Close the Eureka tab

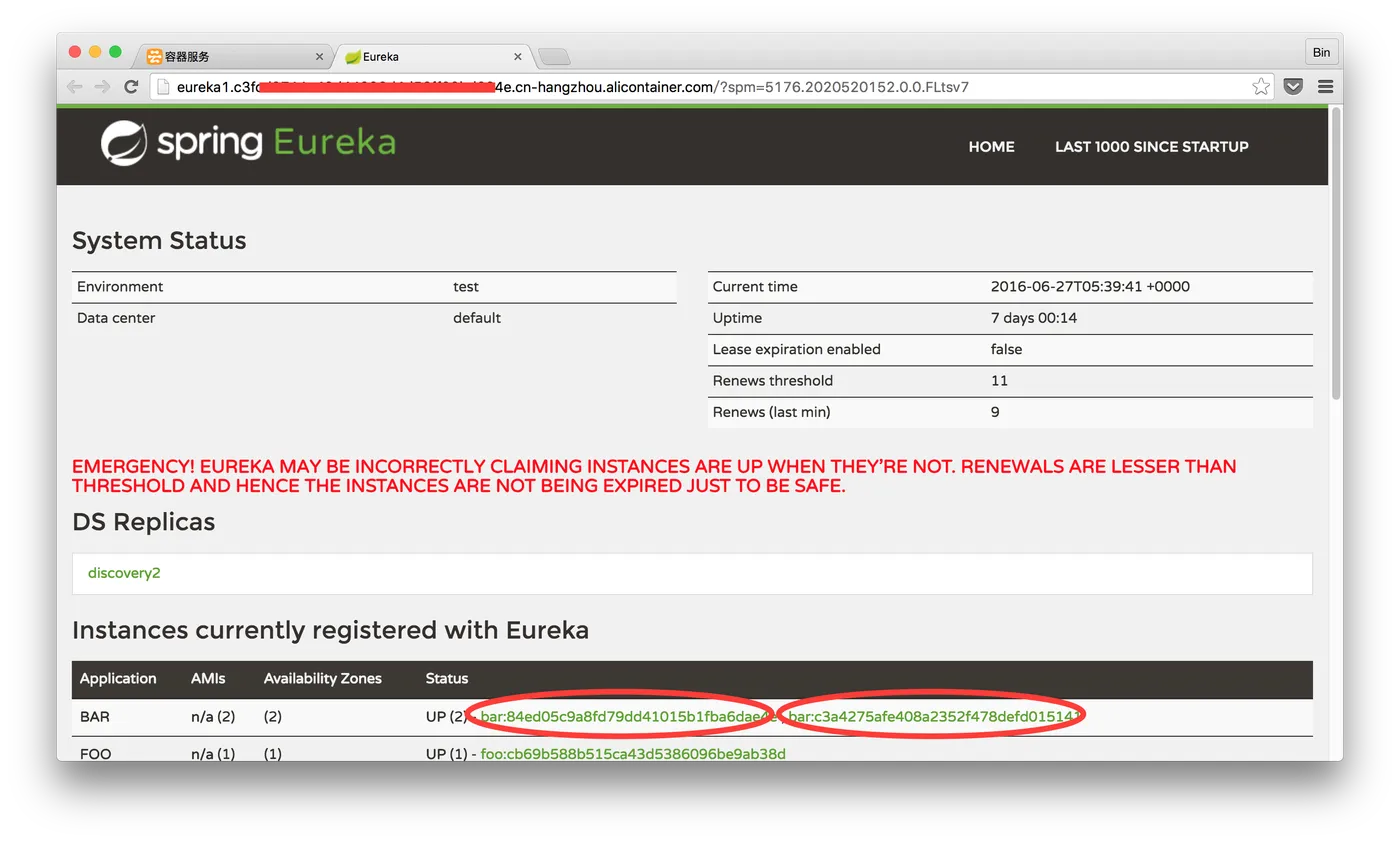point(518,57)
